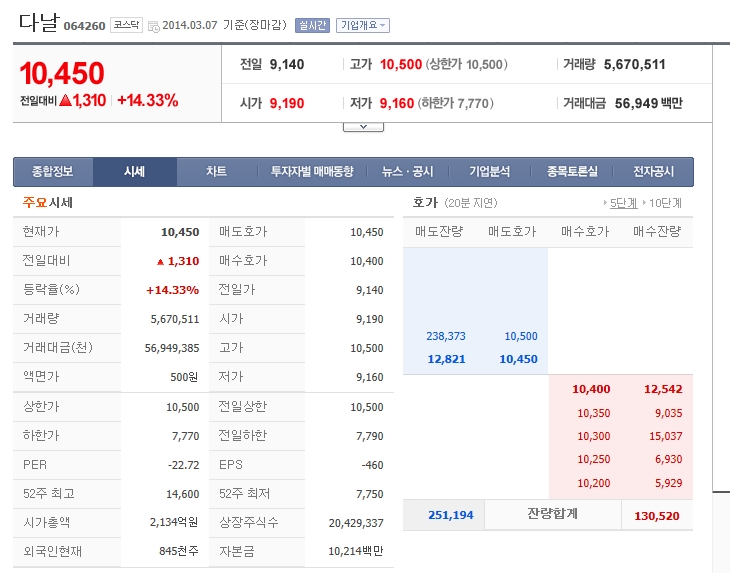Click bid quantity 6,930 in order book
Viewport: 730px width, 573px height.
669,459
